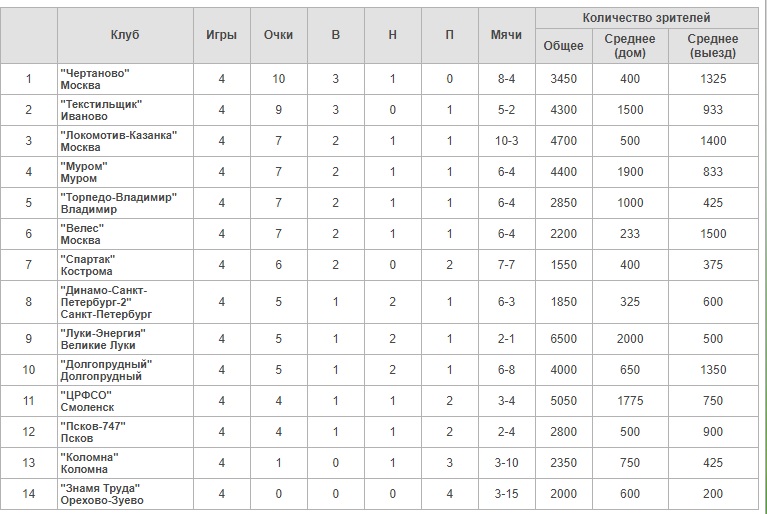767x514 pixels.
Task: Click the Количество зрителей header
Action: pyautogui.click(x=646, y=18)
